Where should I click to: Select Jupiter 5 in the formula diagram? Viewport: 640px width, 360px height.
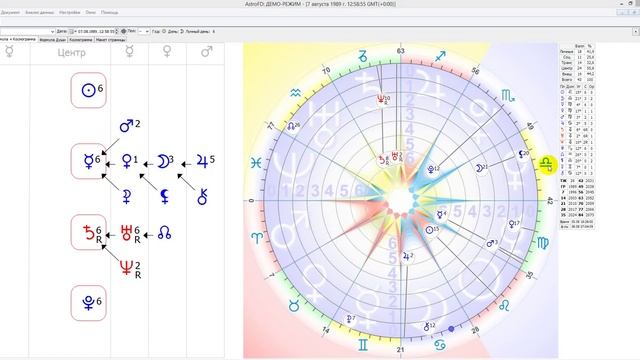(205, 161)
